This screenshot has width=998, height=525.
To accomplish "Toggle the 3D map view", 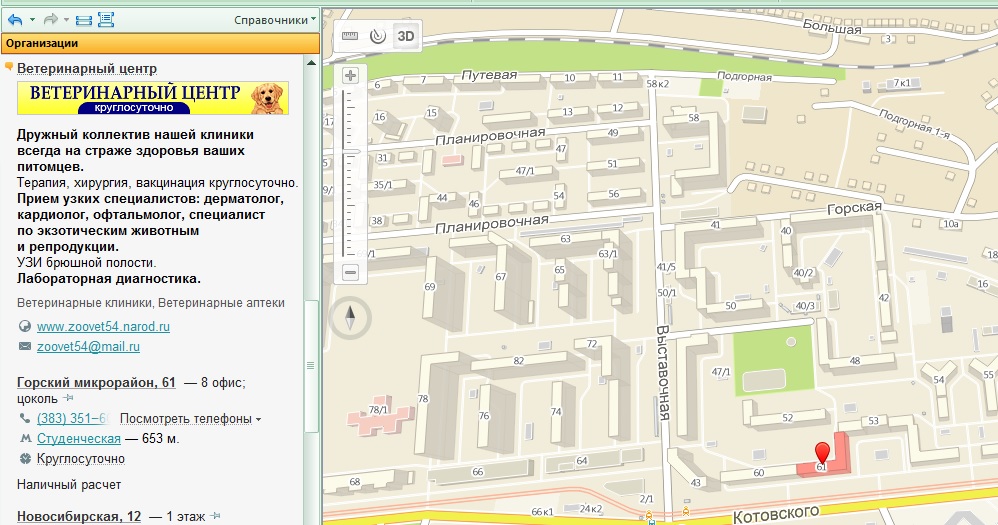I will pyautogui.click(x=406, y=36).
